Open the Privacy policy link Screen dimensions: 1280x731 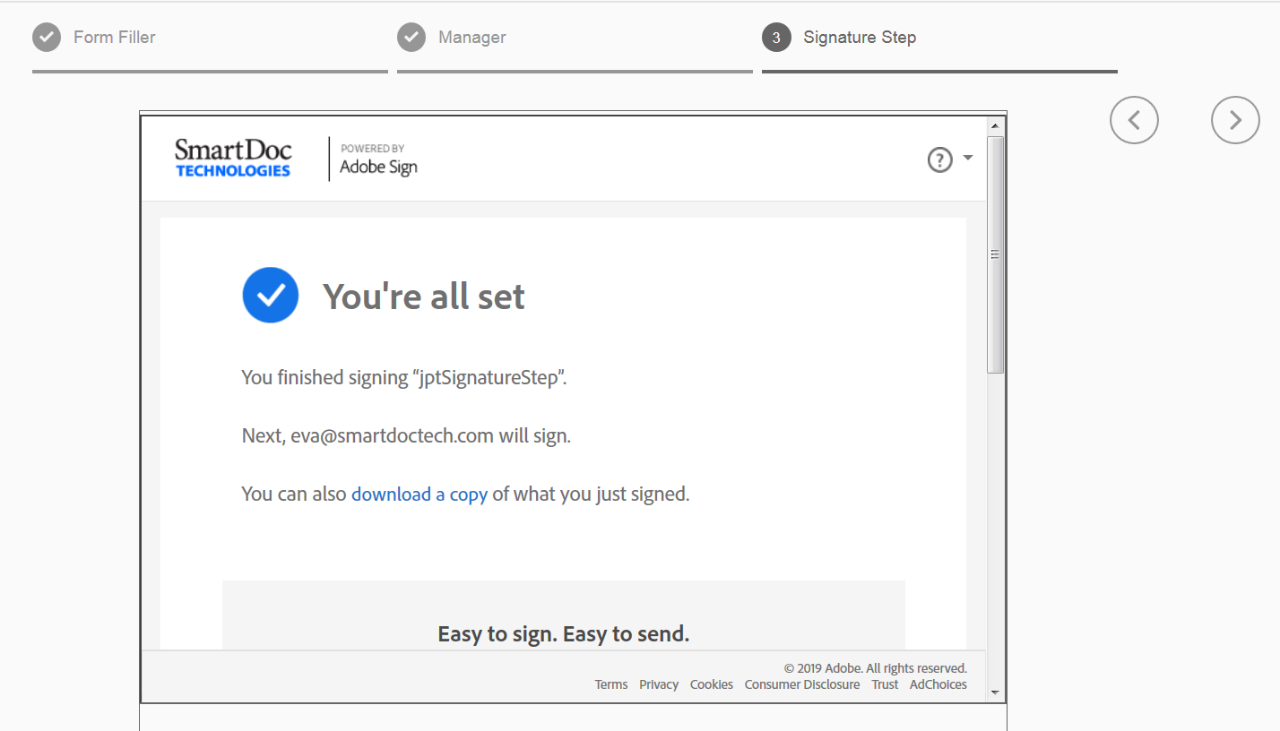click(658, 684)
